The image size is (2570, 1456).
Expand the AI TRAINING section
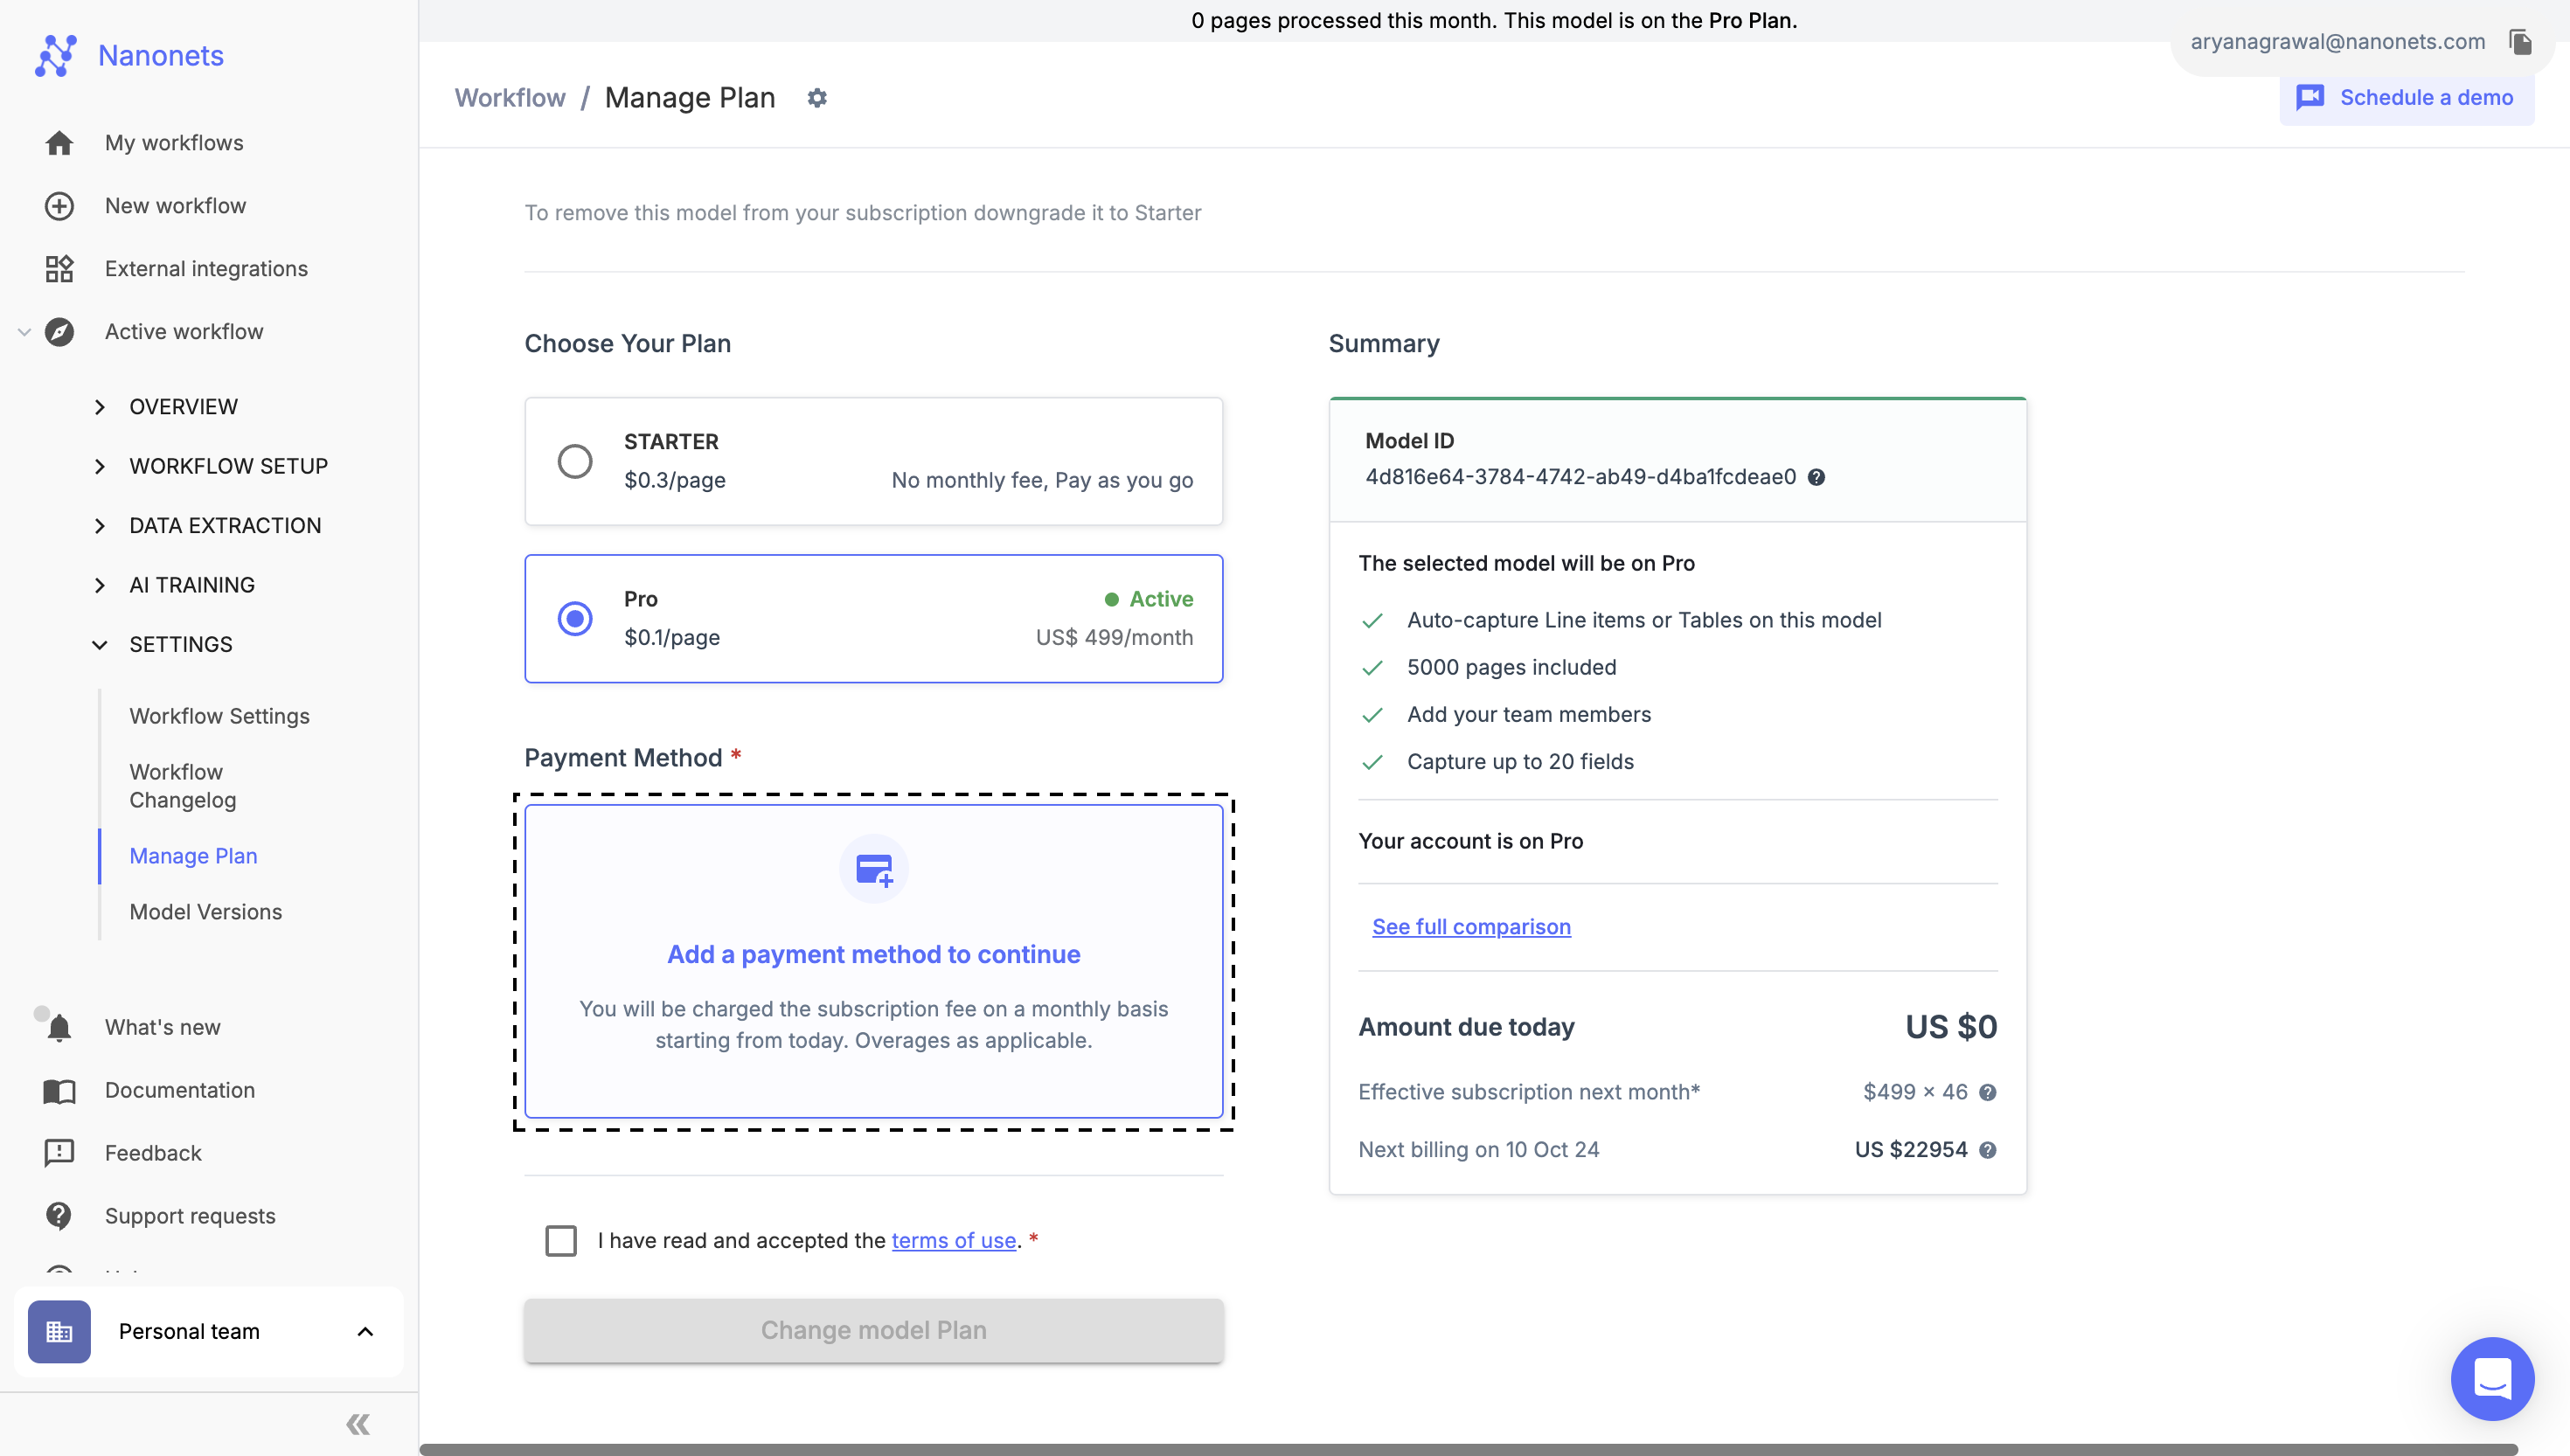tap(100, 586)
